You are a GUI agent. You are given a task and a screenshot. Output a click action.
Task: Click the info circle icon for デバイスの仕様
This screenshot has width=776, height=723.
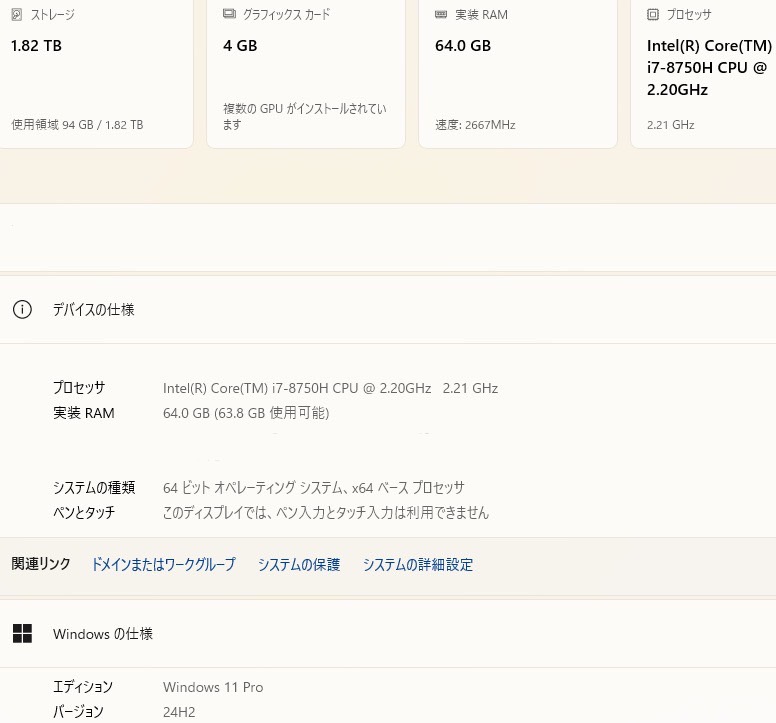click(x=22, y=310)
